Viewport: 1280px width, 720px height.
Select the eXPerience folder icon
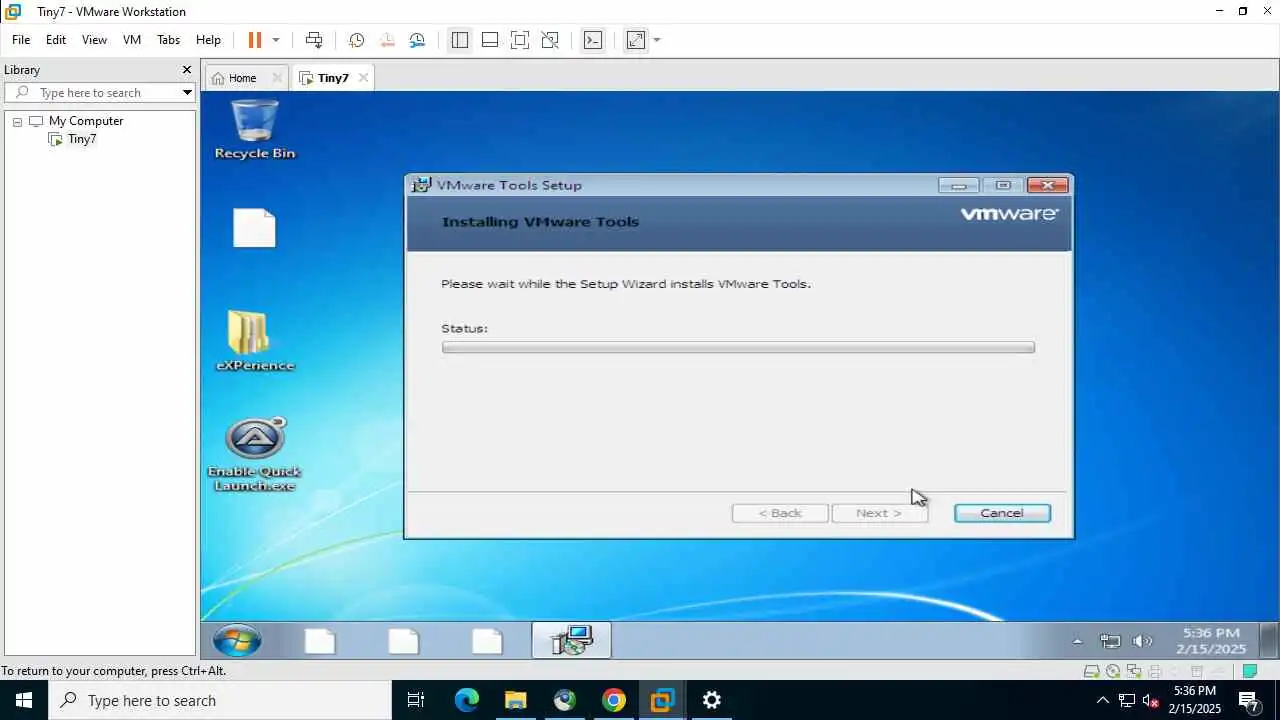click(x=255, y=340)
